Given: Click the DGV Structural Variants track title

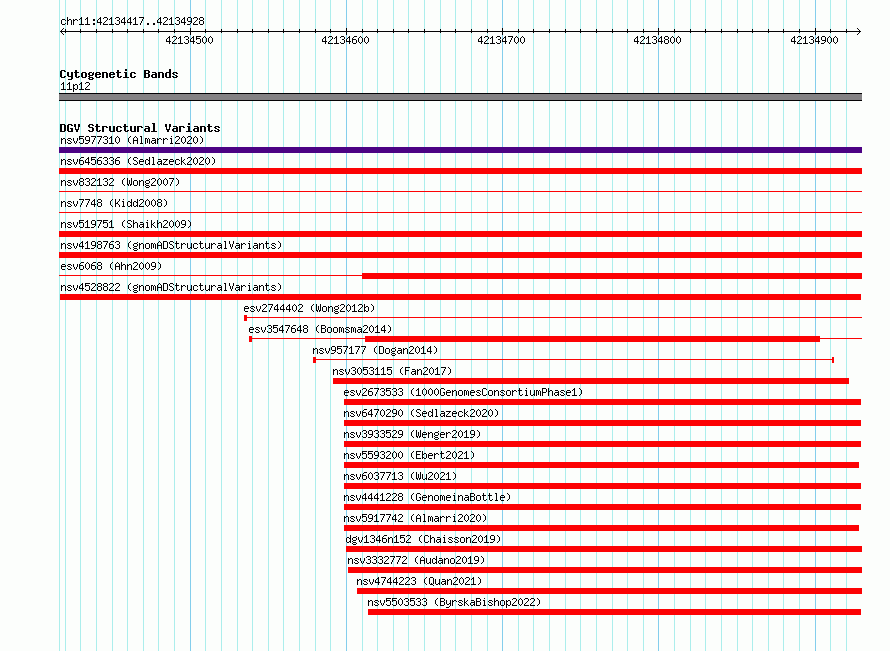Looking at the screenshot, I should pyautogui.click(x=140, y=128).
